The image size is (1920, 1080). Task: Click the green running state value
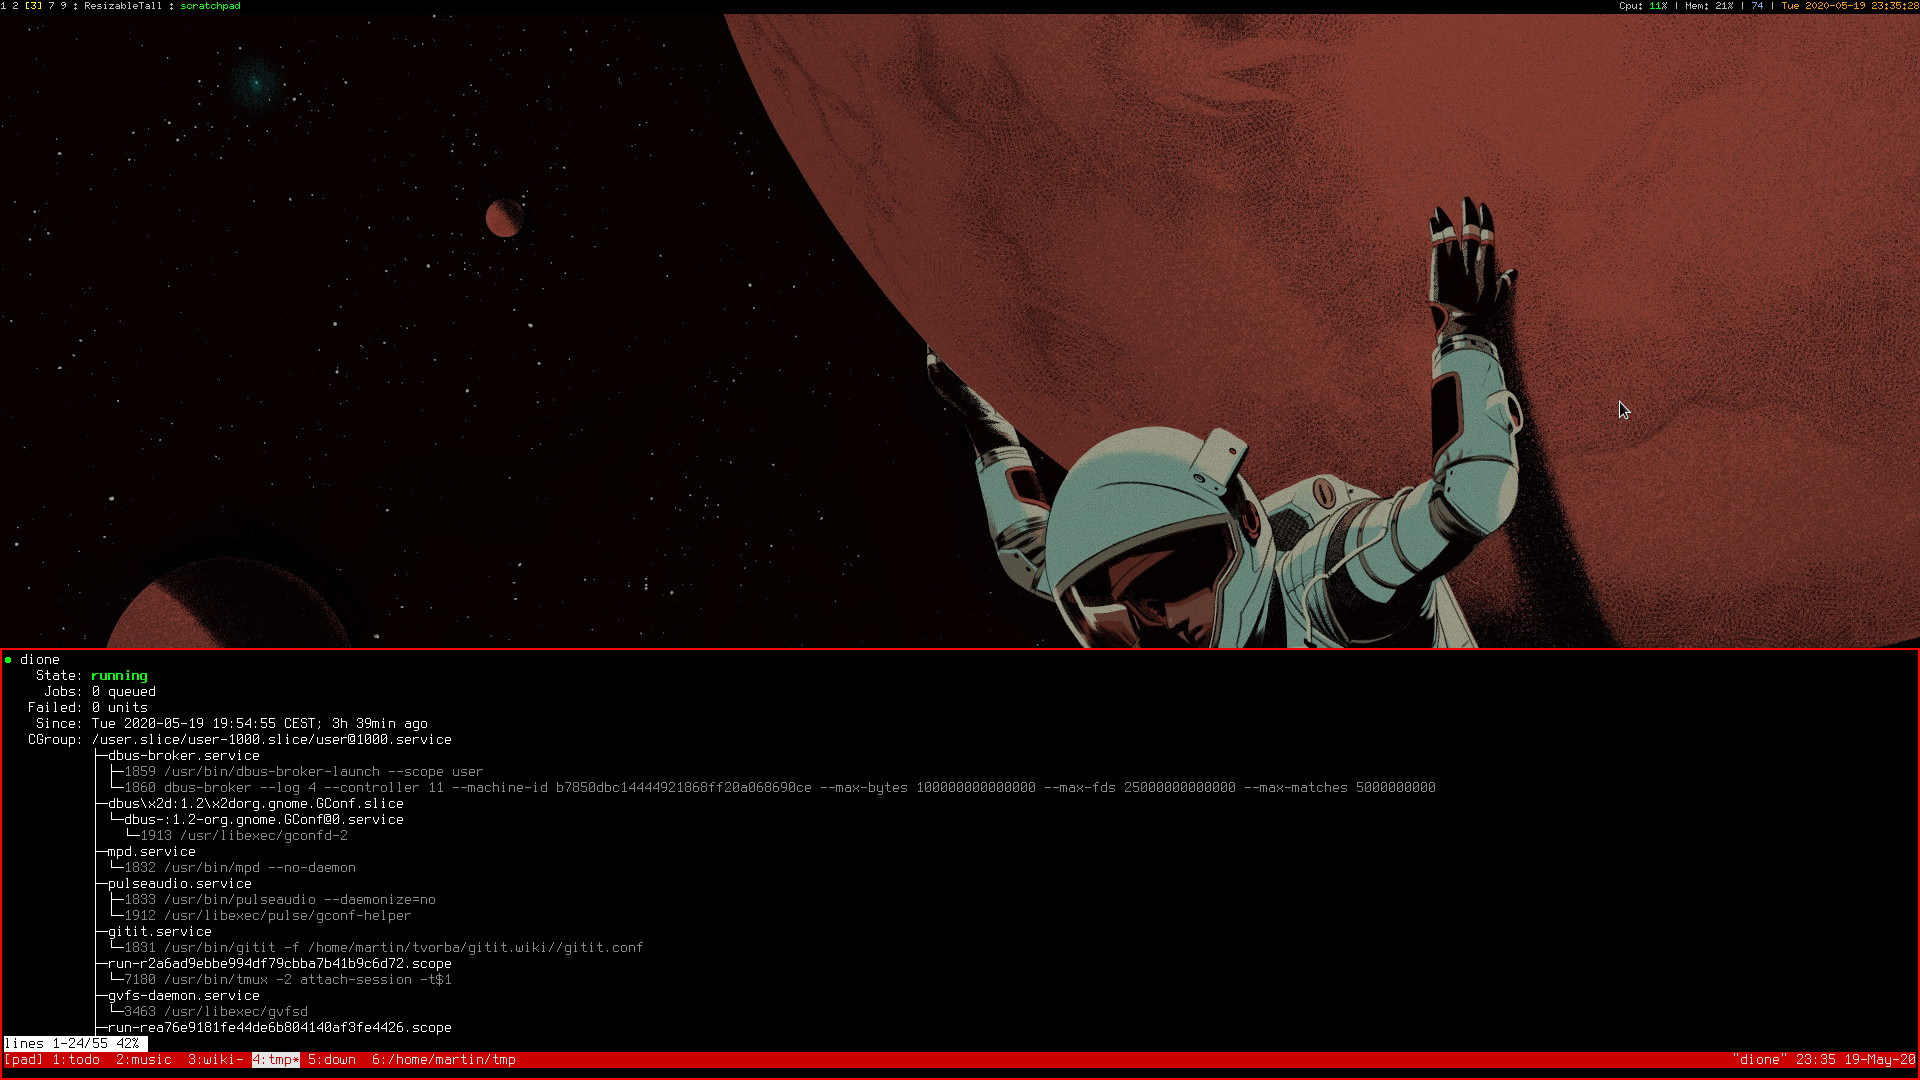click(x=120, y=676)
